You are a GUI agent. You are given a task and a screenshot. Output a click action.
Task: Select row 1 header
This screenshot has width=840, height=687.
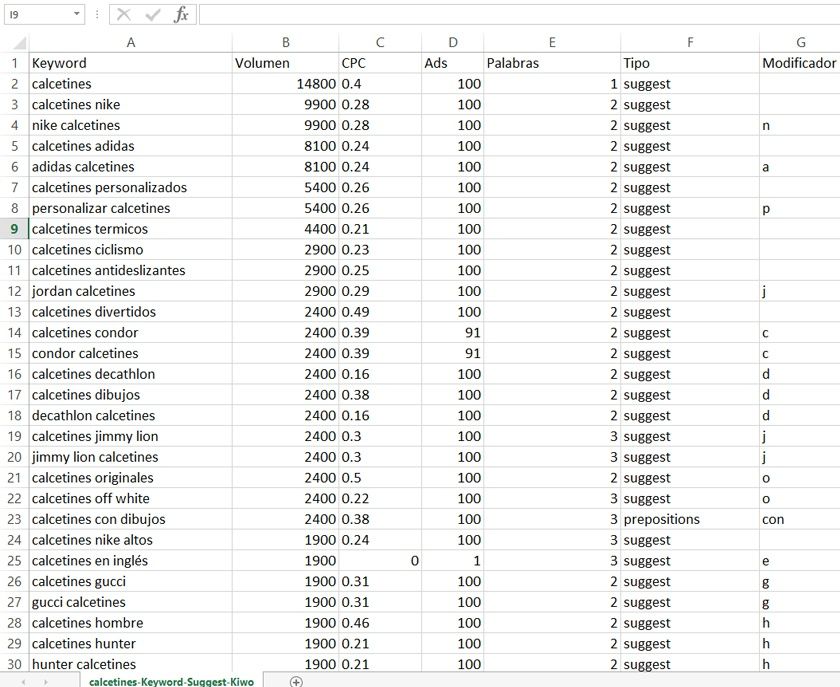click(x=14, y=63)
